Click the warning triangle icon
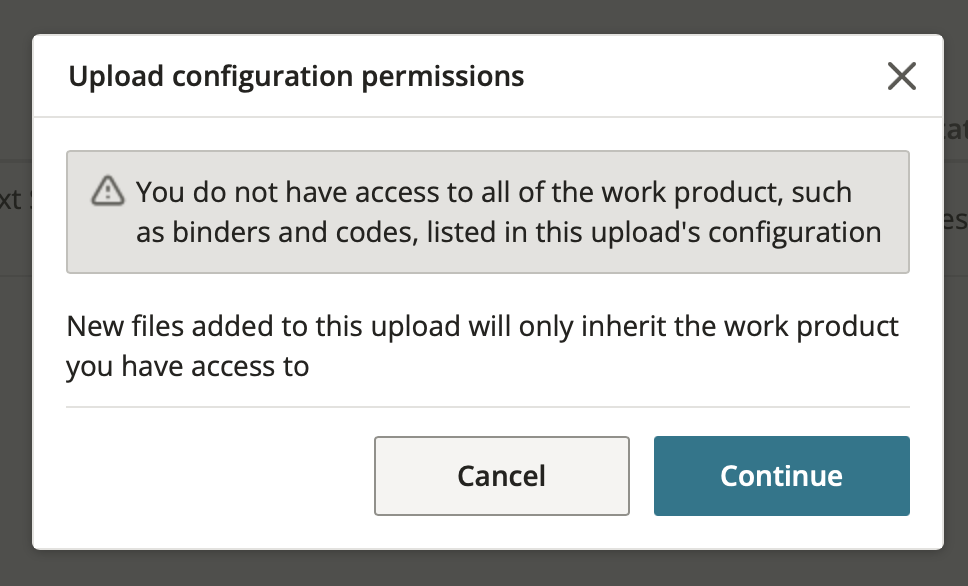 pyautogui.click(x=108, y=190)
